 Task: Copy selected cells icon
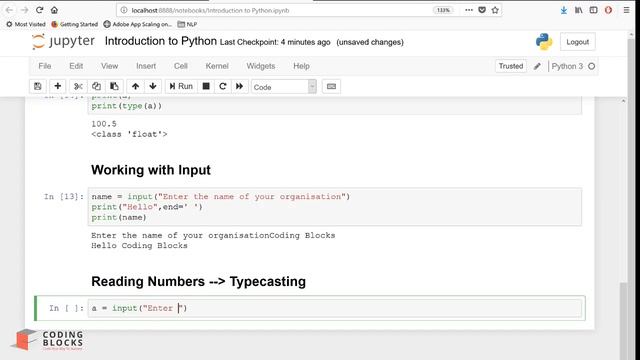[96, 87]
